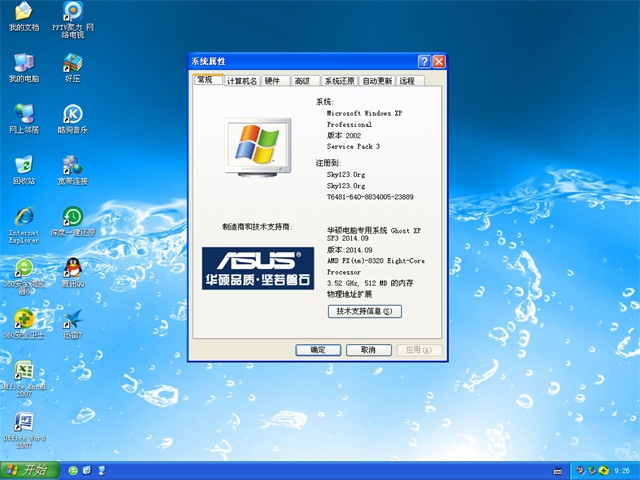Image resolution: width=640 pixels, height=480 pixels.
Task: Open 我的电脑 desktop icon
Action: [x=24, y=64]
